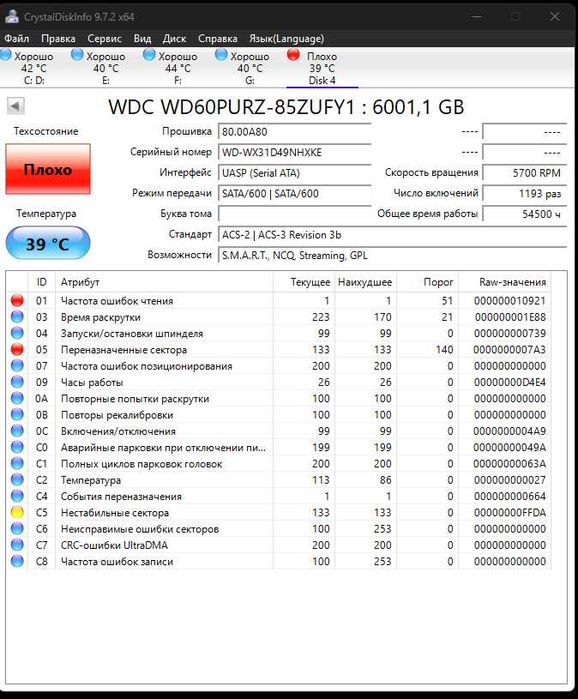Click the Прошивка field 80.00A80
This screenshot has width=578, height=699.
pyautogui.click(x=295, y=132)
